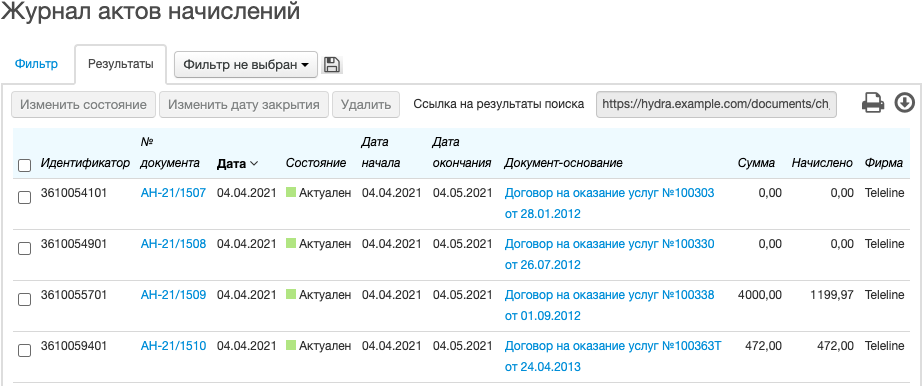The width and height of the screenshot is (922, 386).
Task: Click identifier cell 3610055701
Action: [x=74, y=295]
